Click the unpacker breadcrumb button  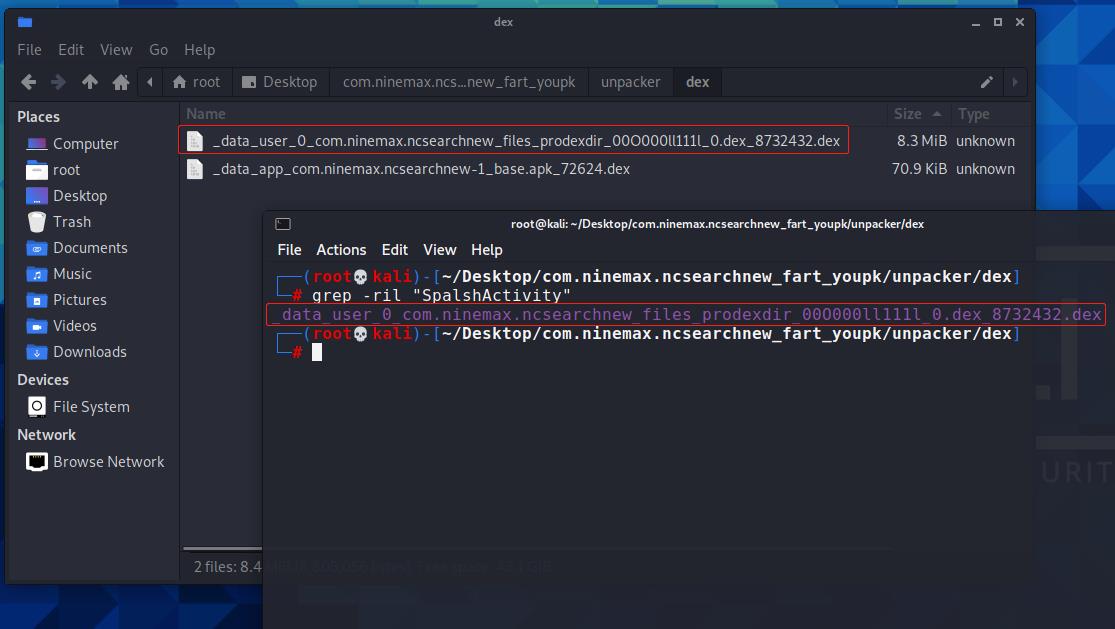tap(630, 82)
